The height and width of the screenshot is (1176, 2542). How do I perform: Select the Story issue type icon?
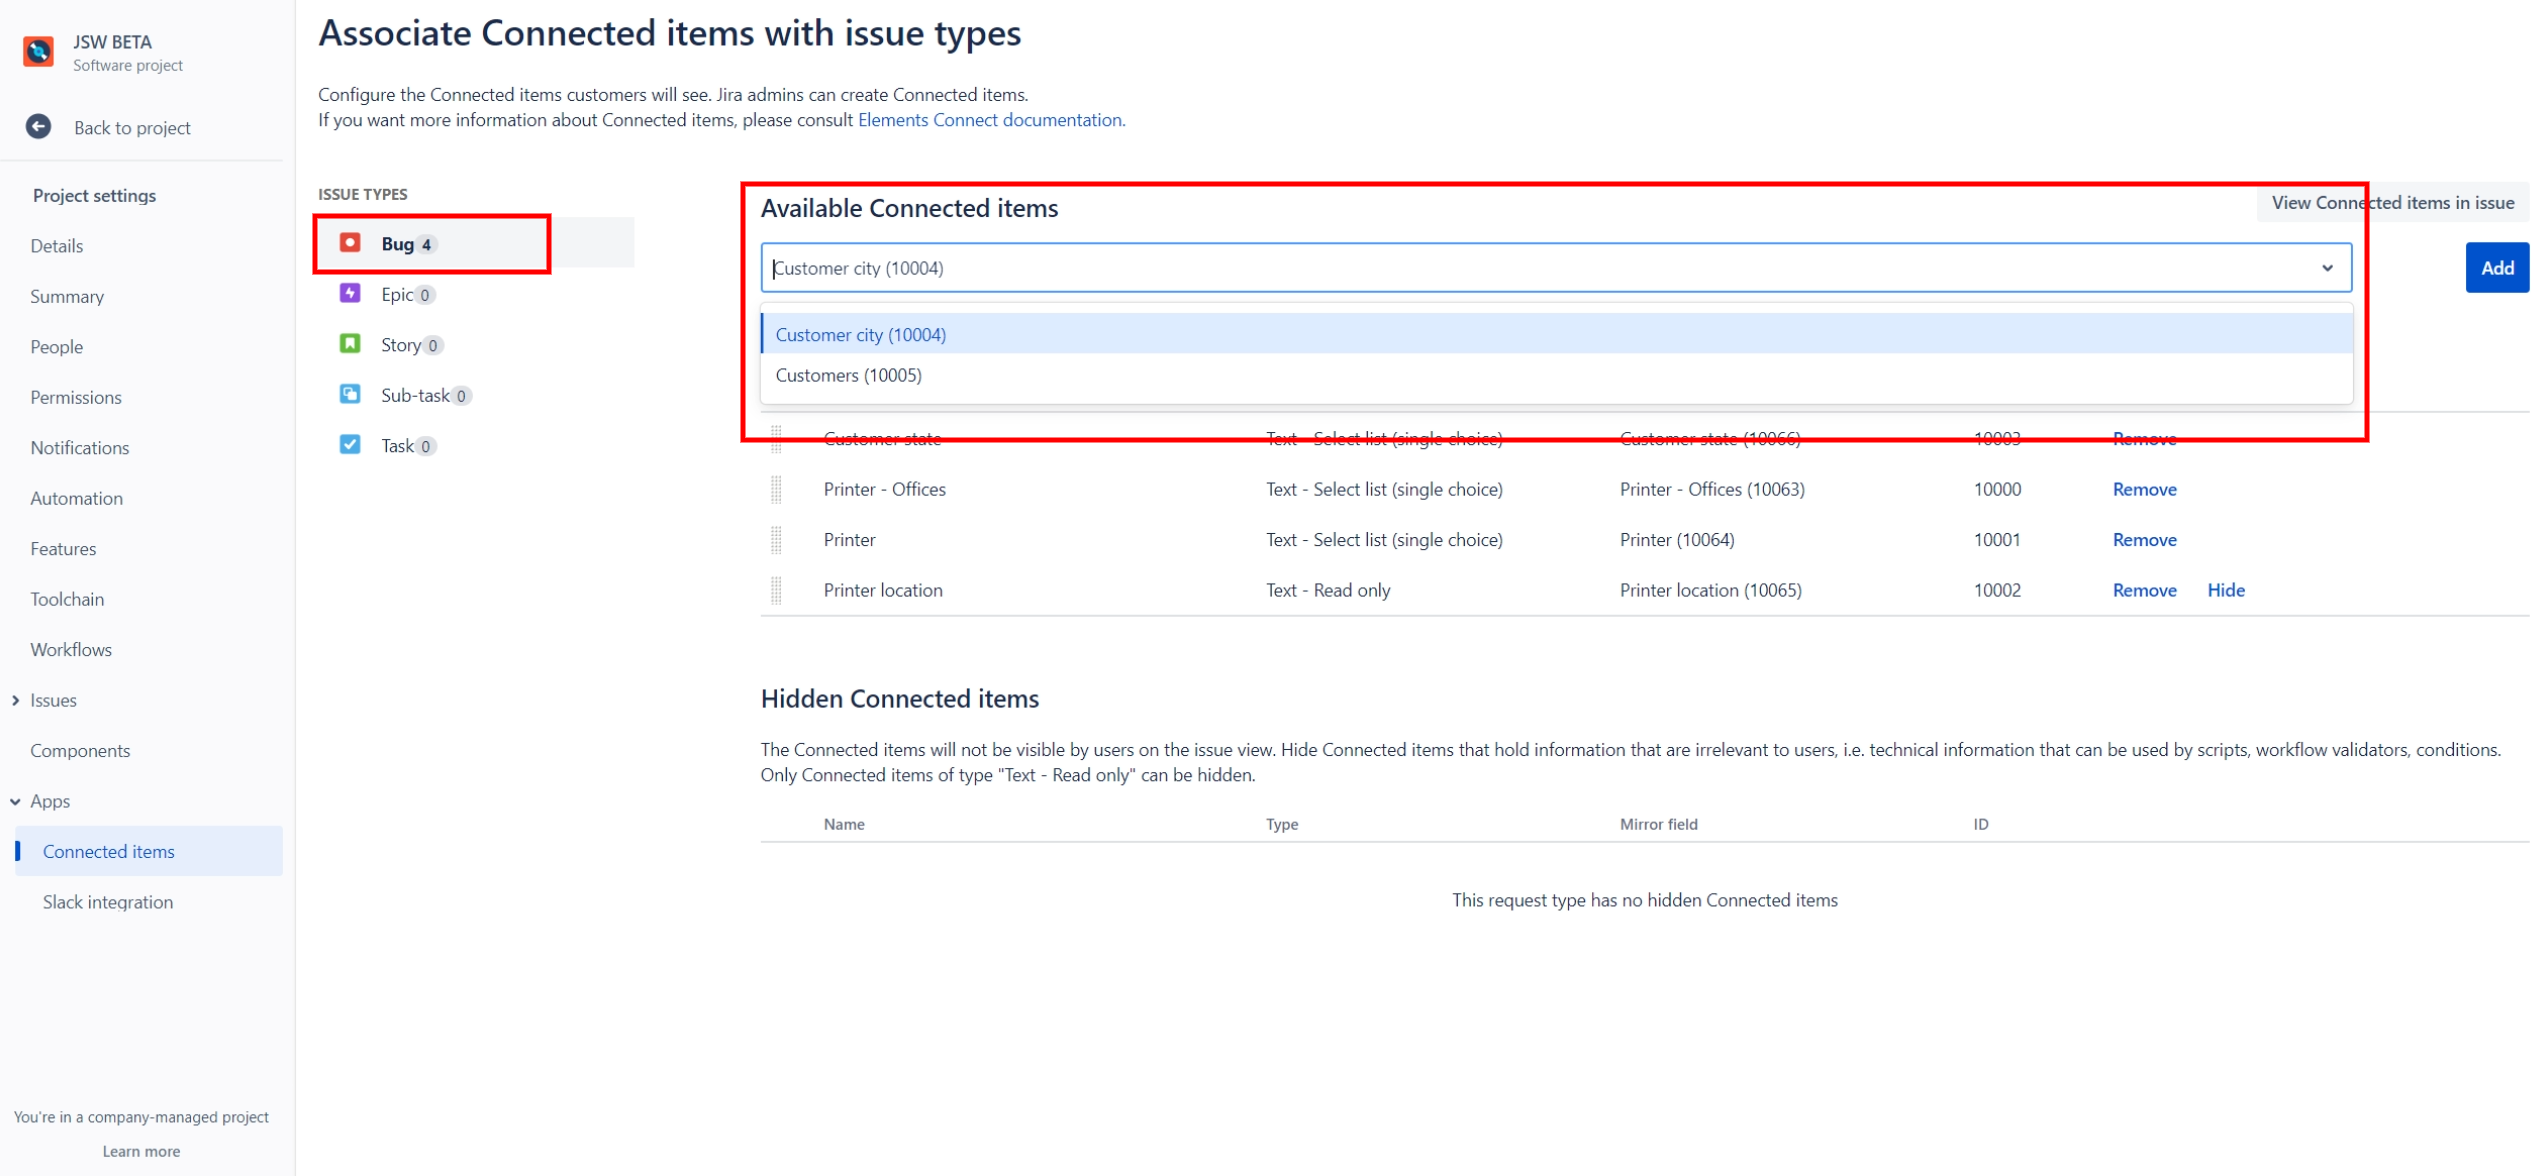pyautogui.click(x=350, y=344)
